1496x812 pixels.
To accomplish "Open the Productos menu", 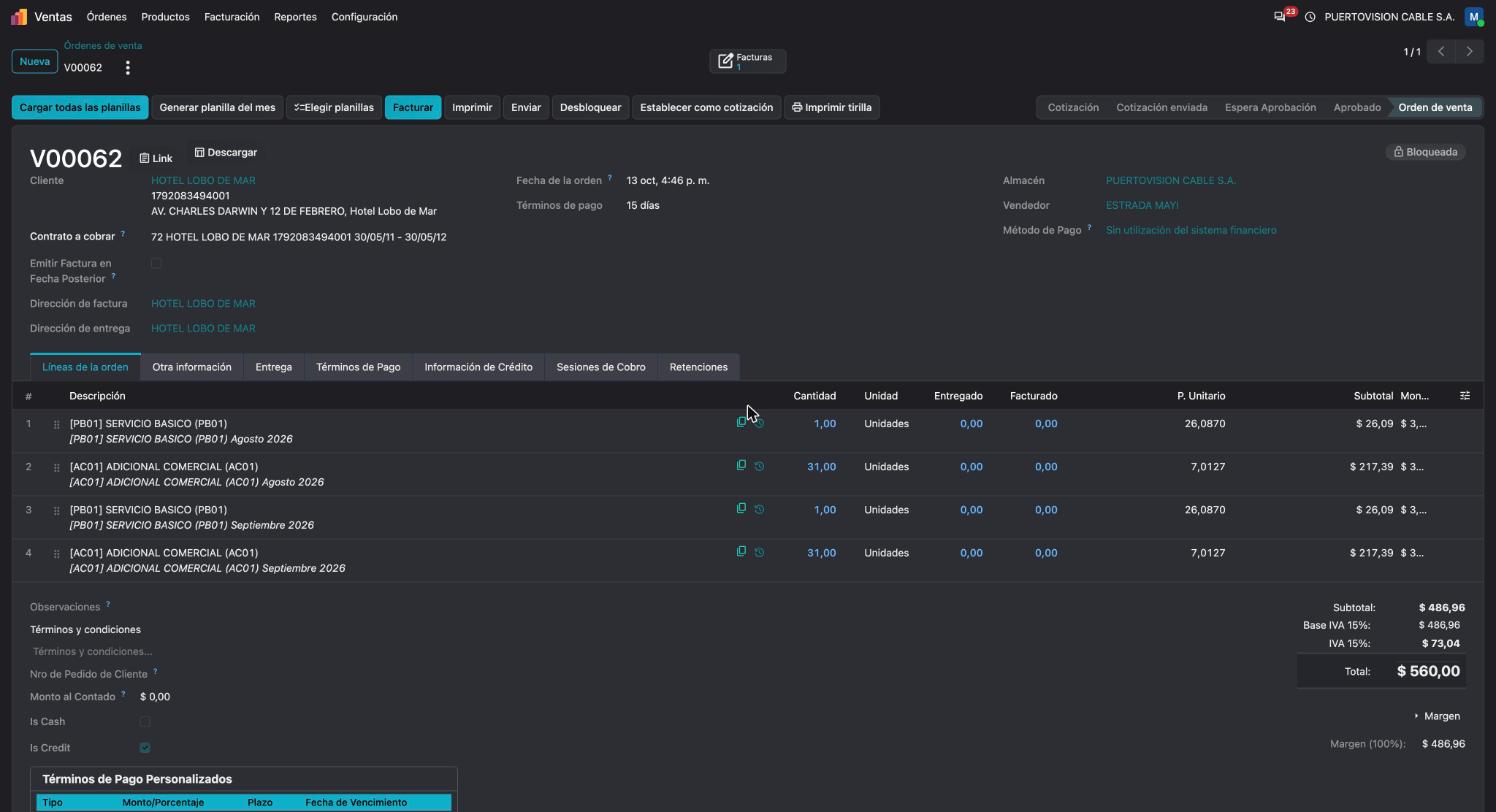I will point(165,17).
